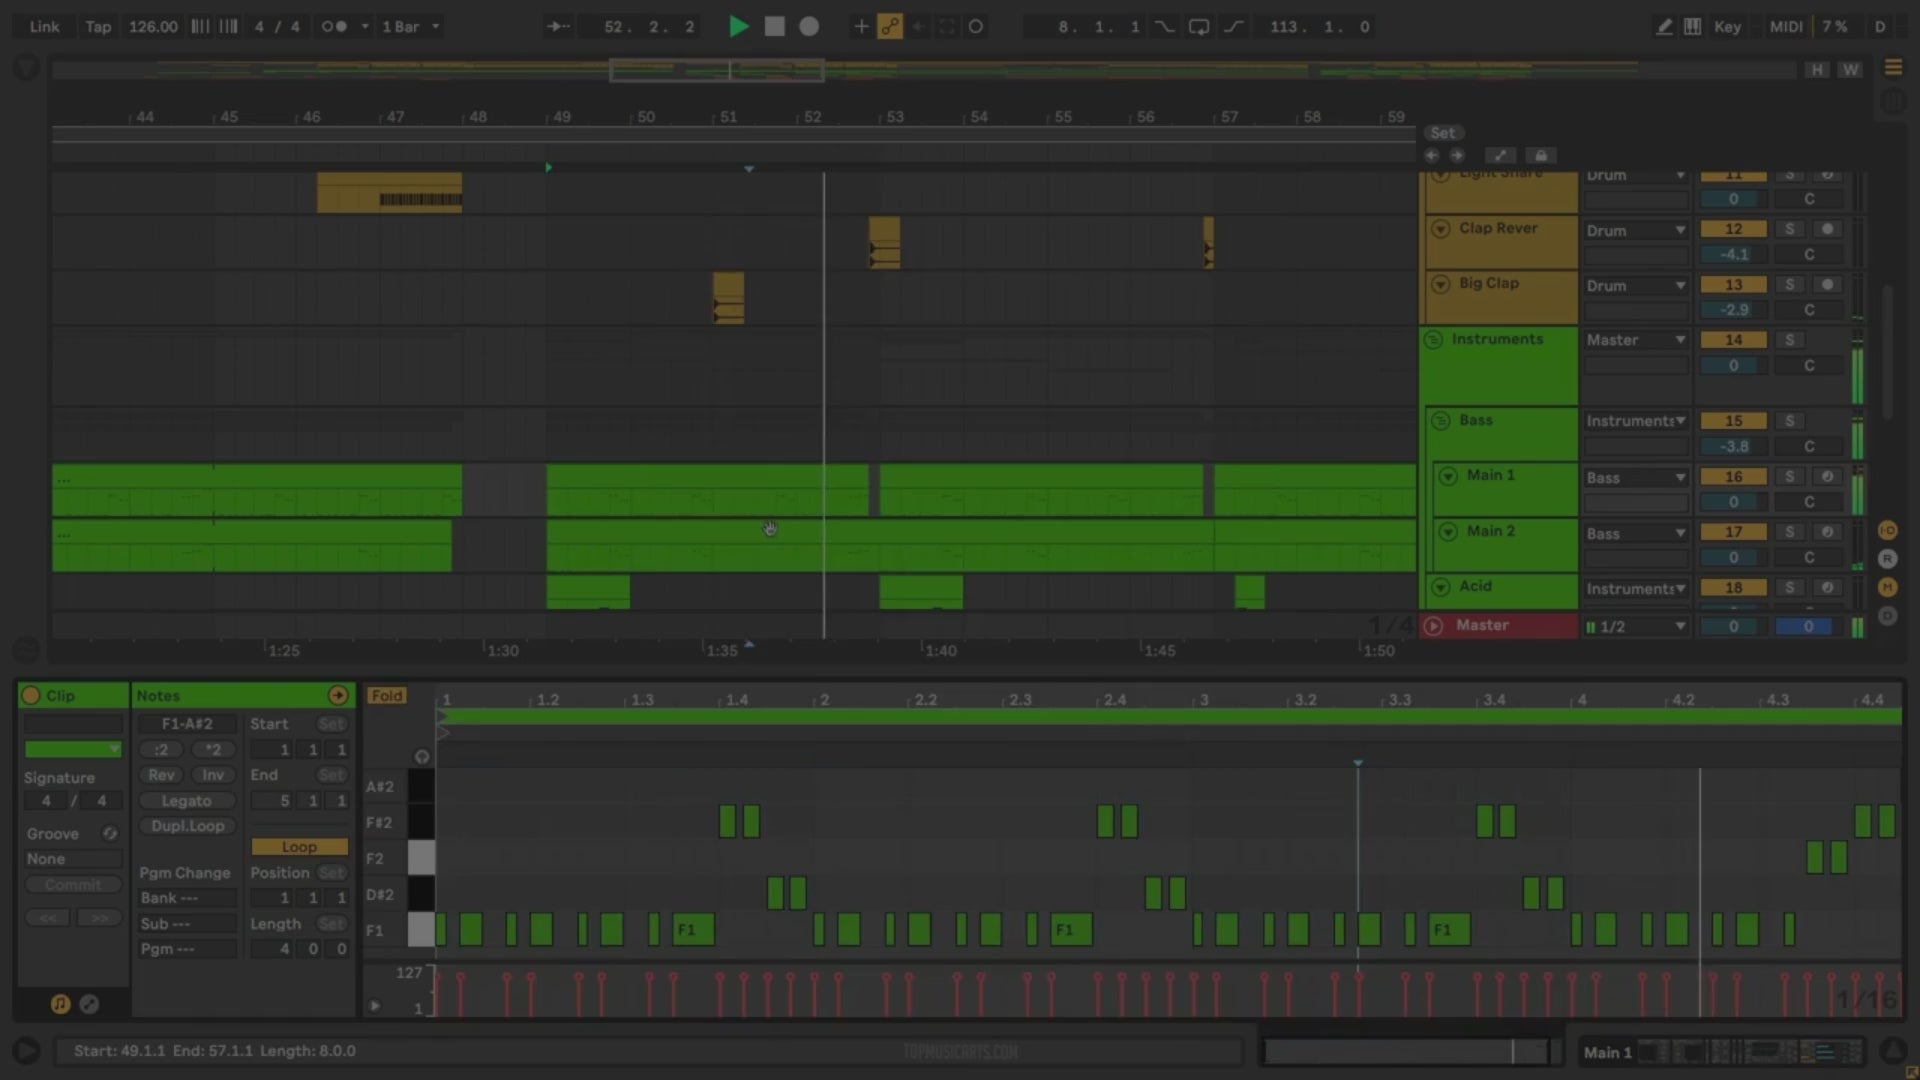This screenshot has width=1920, height=1080.
Task: Toggle the Fold button in note editor
Action: coord(387,696)
